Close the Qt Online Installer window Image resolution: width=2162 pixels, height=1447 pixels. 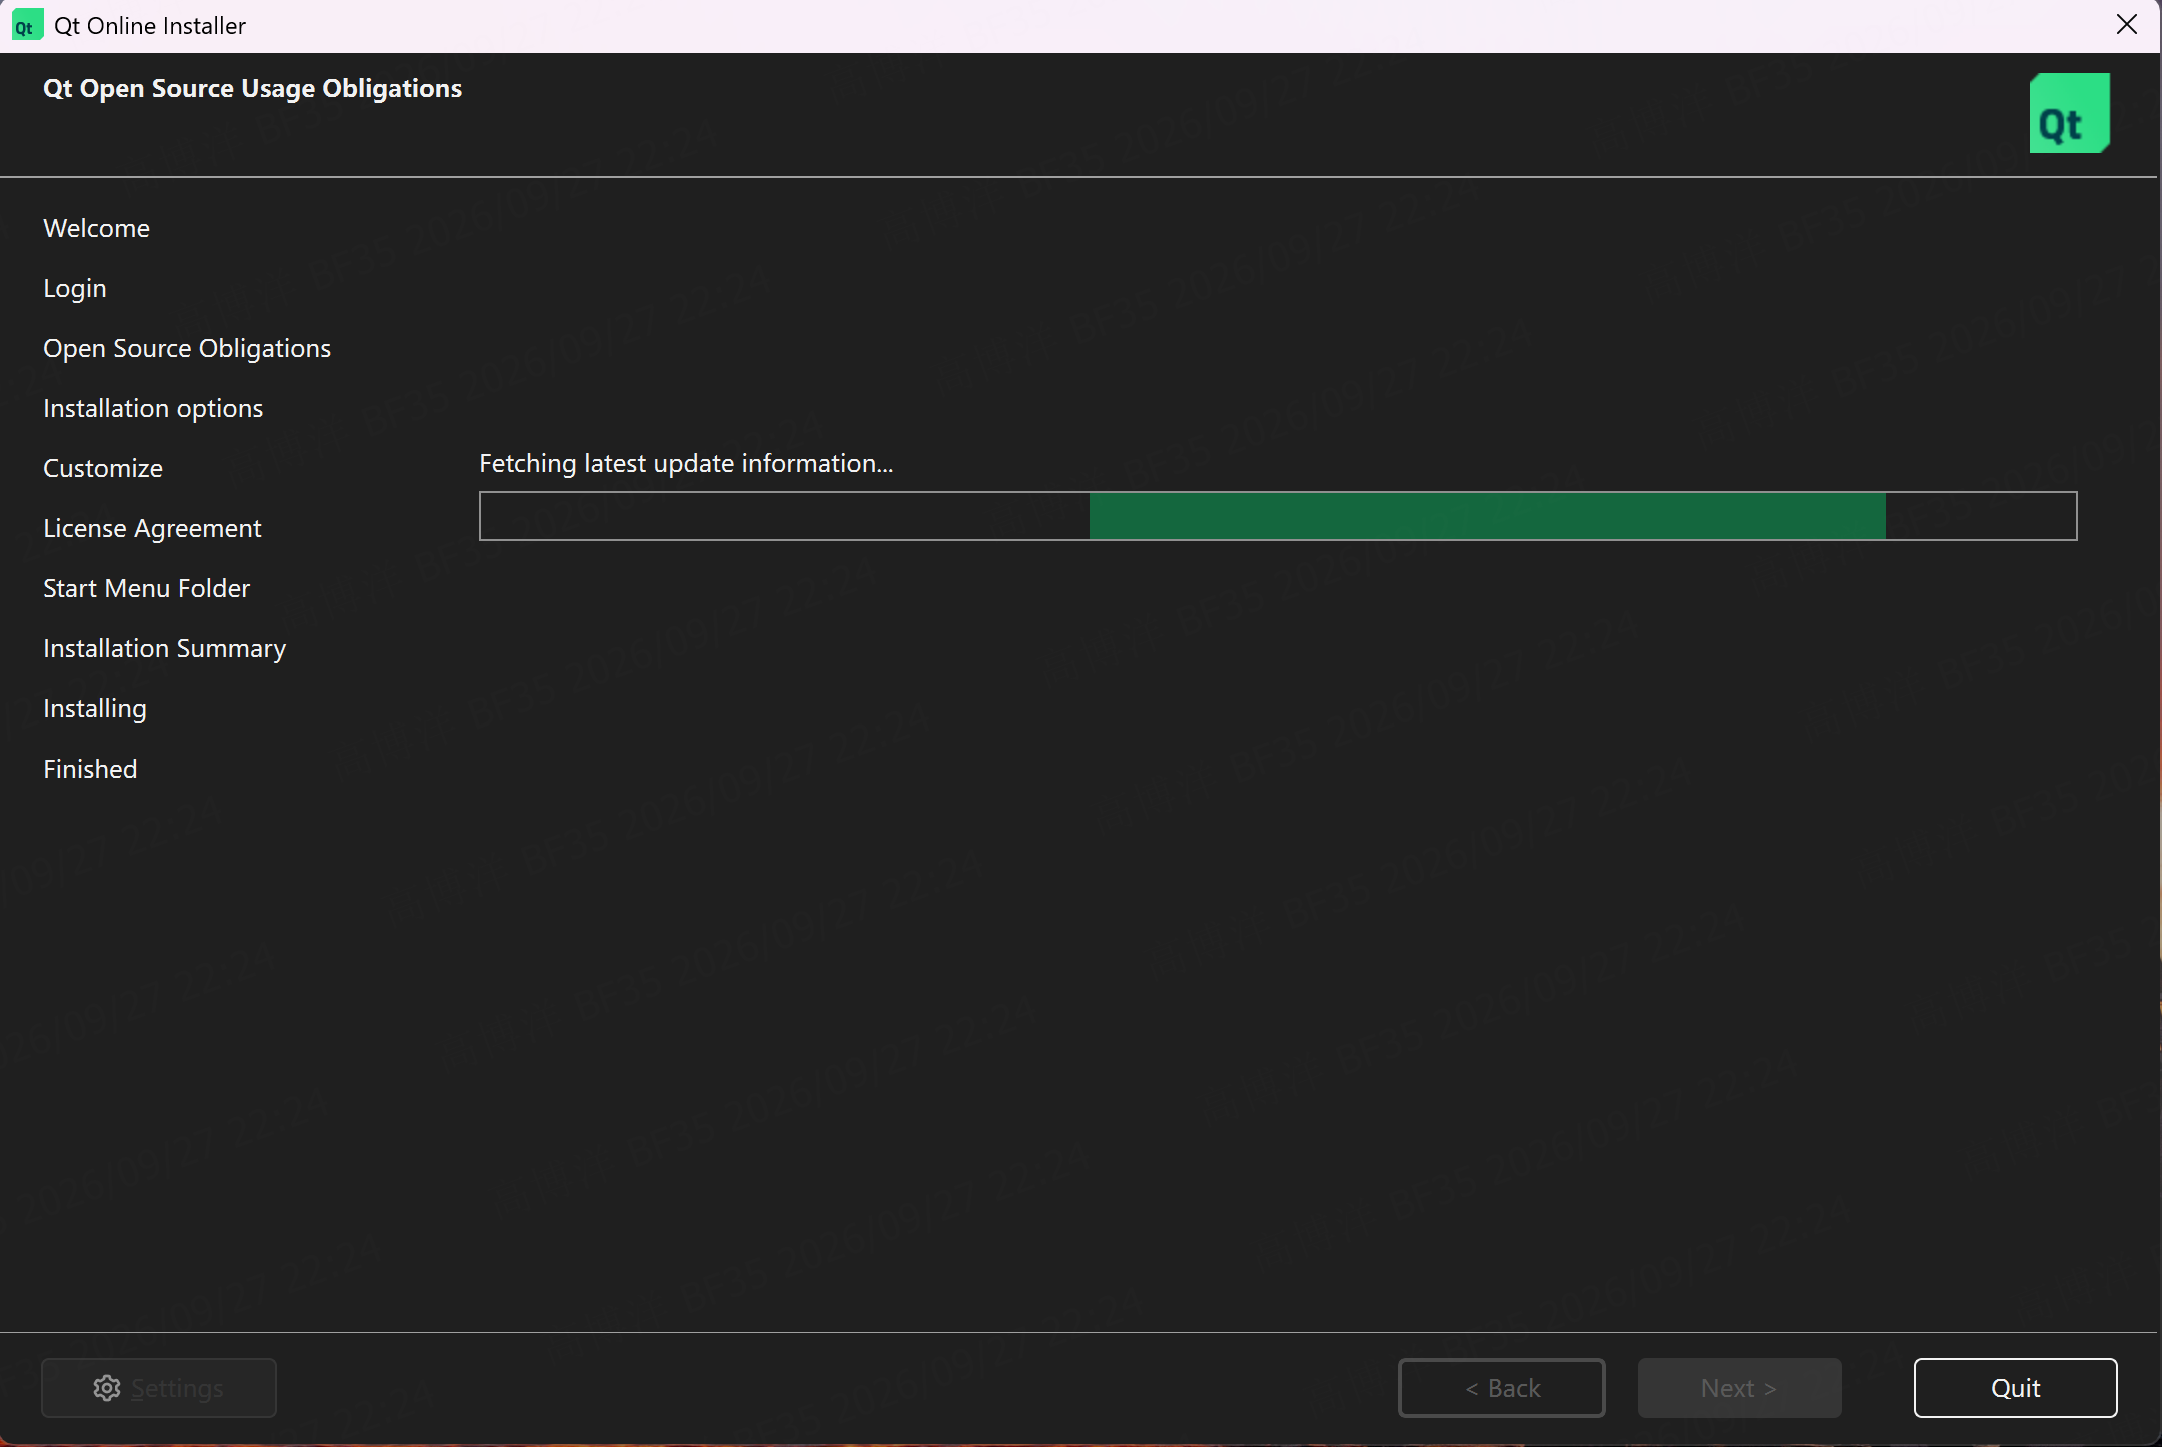tap(2127, 25)
